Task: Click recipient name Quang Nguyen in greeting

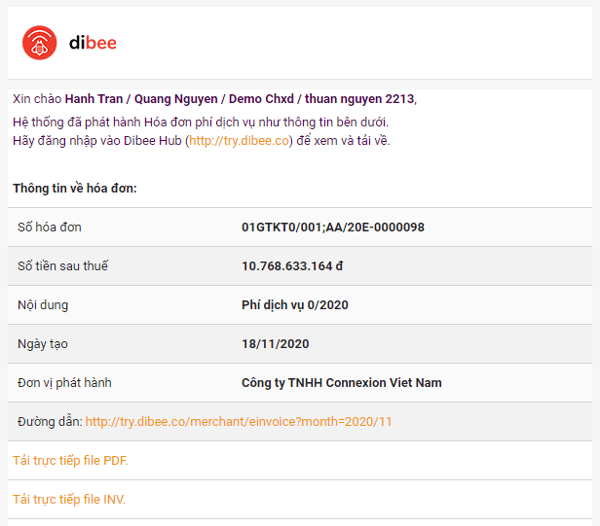Action: pos(176,99)
